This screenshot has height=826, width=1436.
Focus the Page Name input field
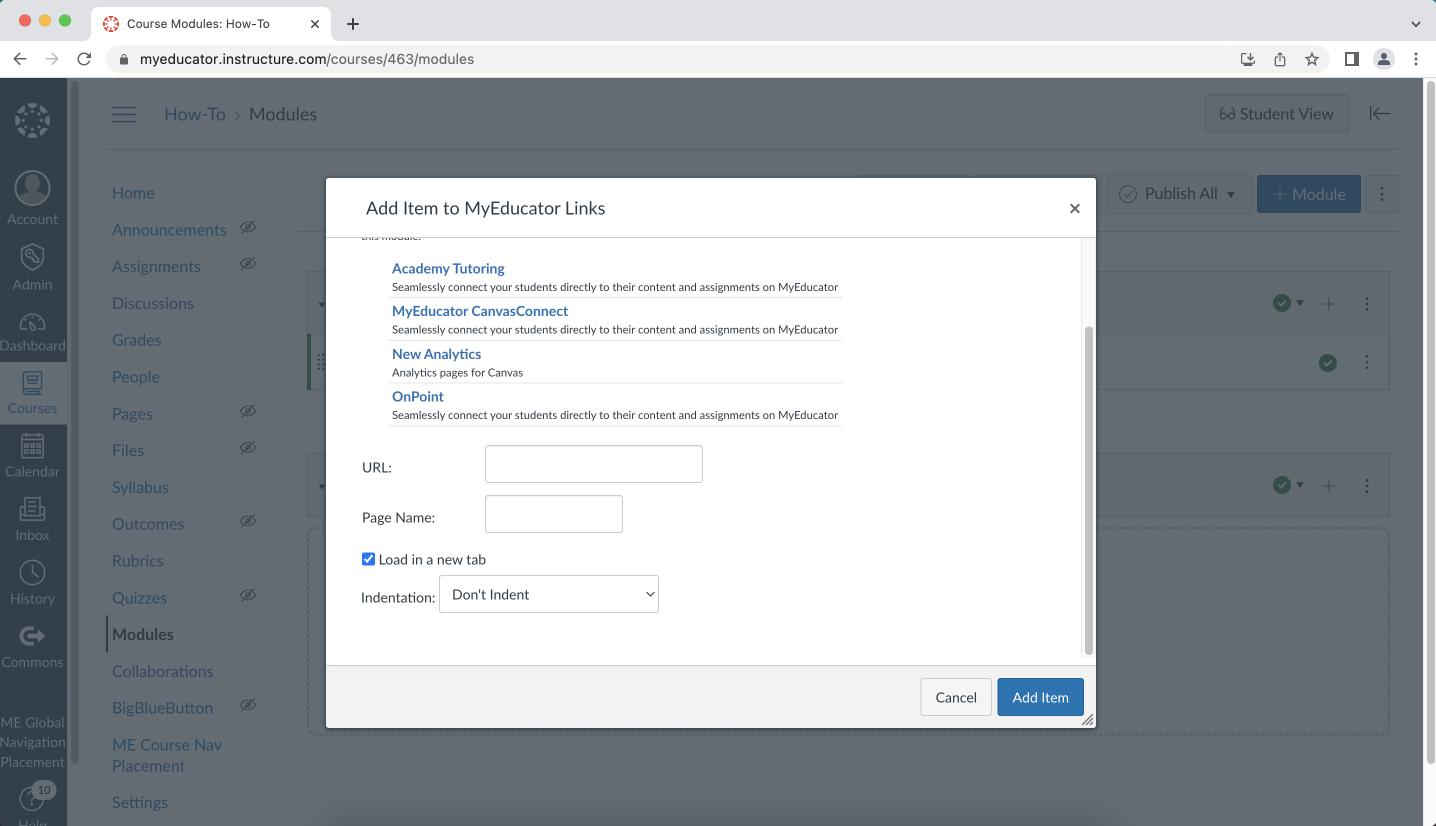(554, 514)
